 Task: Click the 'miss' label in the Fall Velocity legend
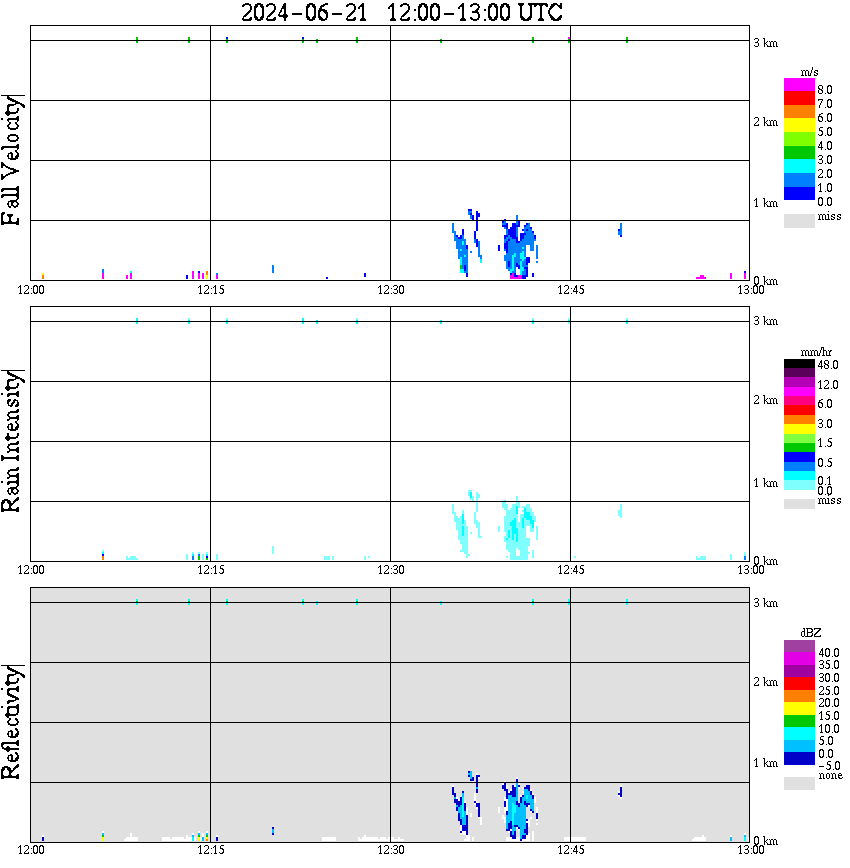(829, 216)
